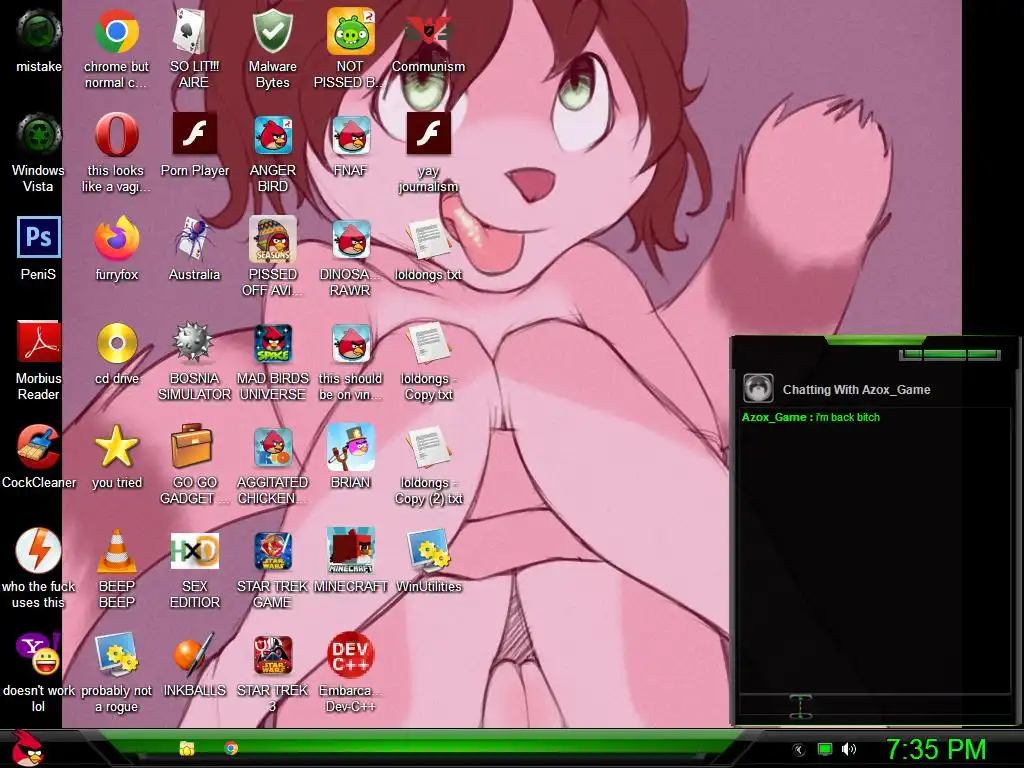
Task: Open the 'BRIAN' pink bird icon
Action: coord(350,446)
